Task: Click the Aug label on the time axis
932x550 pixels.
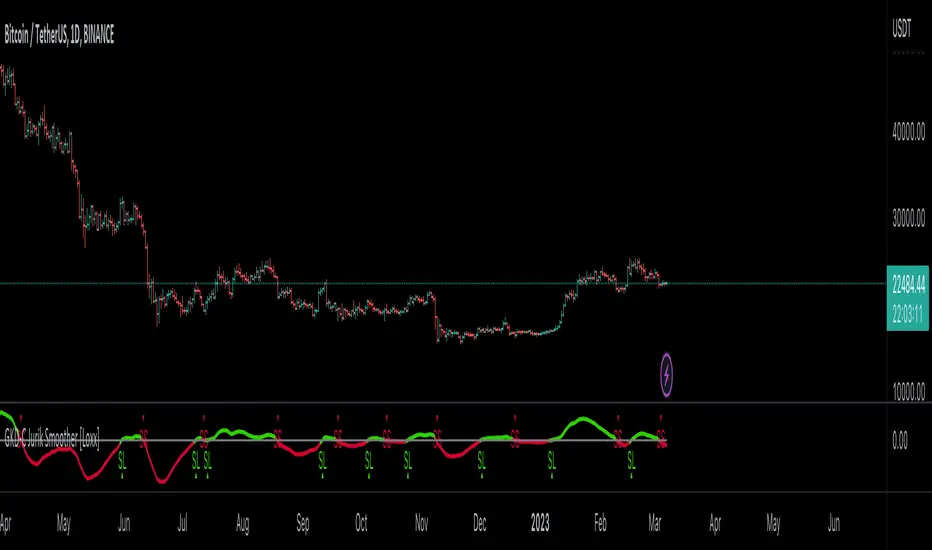Action: click(x=243, y=523)
